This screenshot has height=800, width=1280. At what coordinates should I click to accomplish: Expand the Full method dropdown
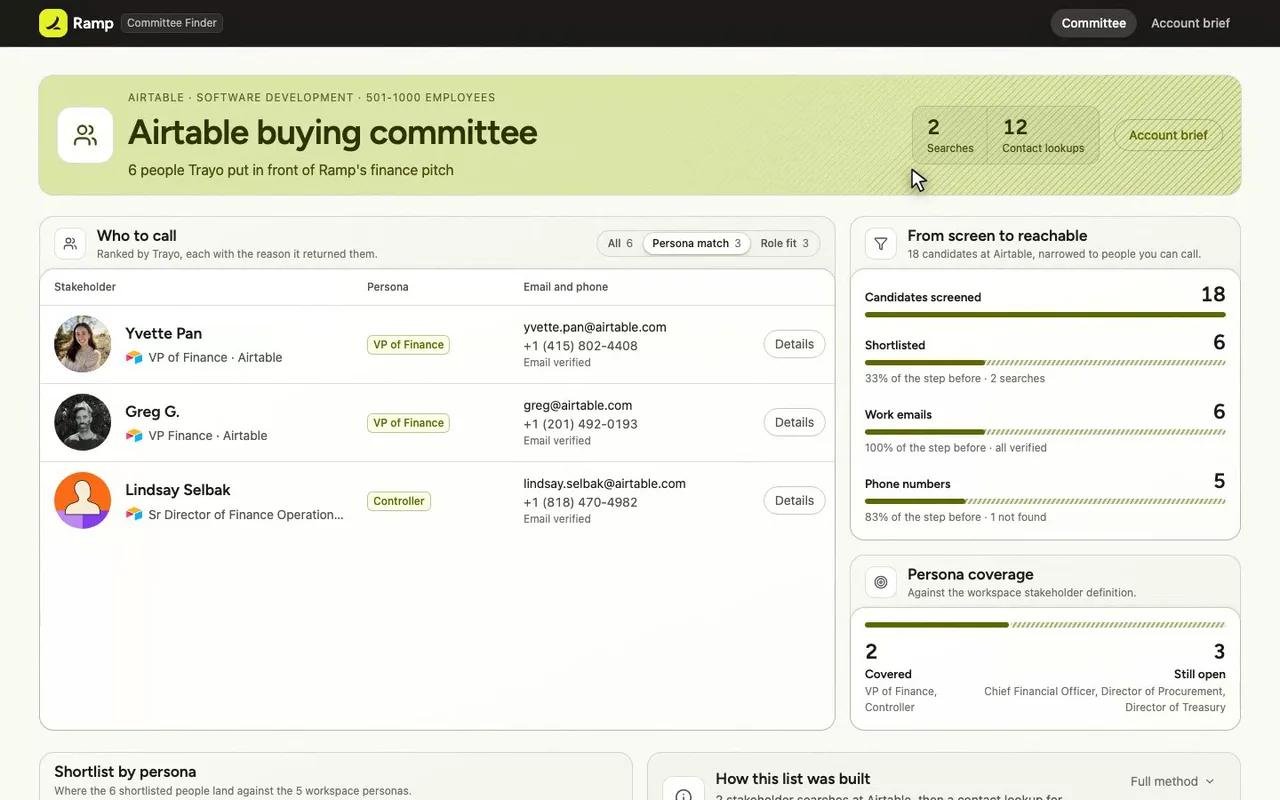[x=1172, y=781]
